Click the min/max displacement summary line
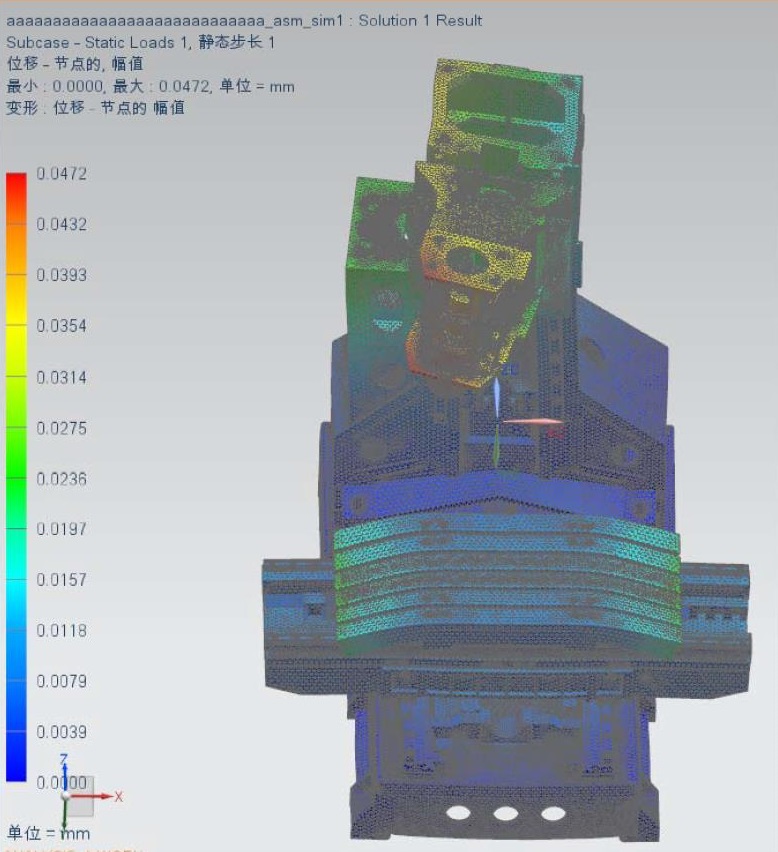The image size is (778, 852). click(x=150, y=86)
